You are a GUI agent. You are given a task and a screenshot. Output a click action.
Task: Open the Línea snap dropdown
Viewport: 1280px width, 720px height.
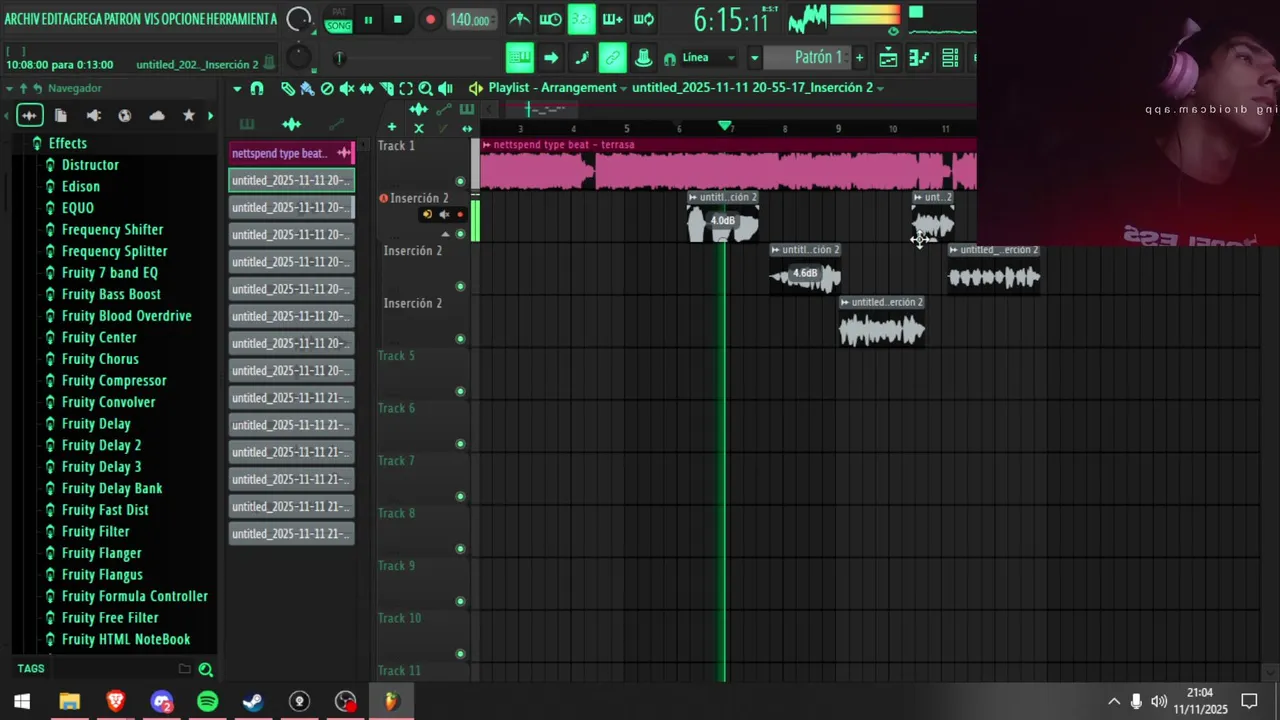(708, 58)
